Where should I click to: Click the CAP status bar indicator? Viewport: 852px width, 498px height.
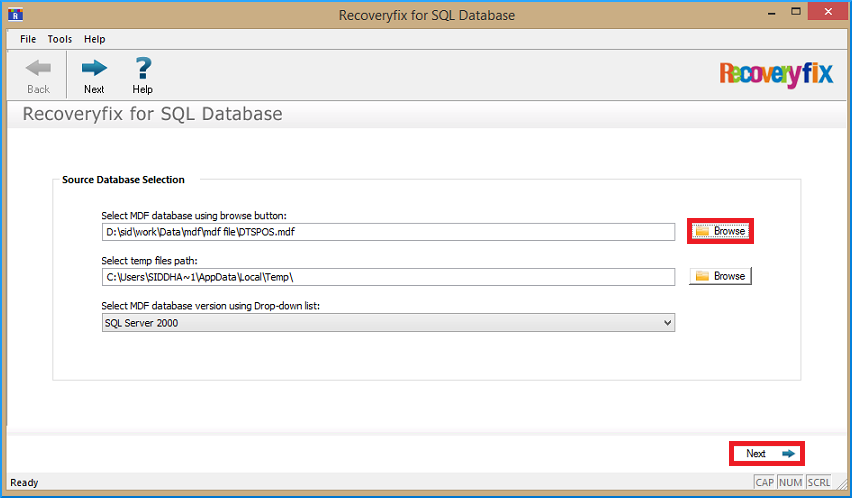(x=765, y=482)
